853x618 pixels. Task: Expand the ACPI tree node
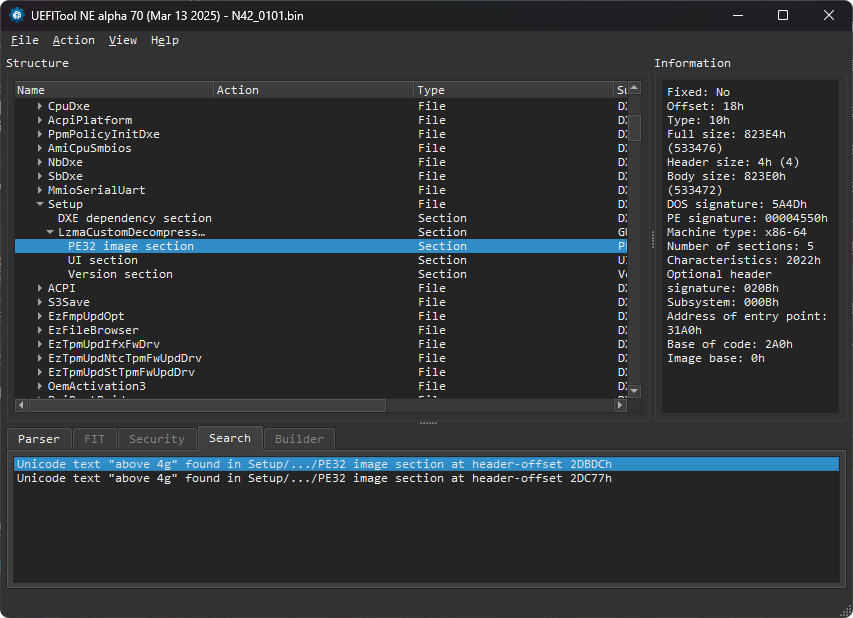point(40,288)
